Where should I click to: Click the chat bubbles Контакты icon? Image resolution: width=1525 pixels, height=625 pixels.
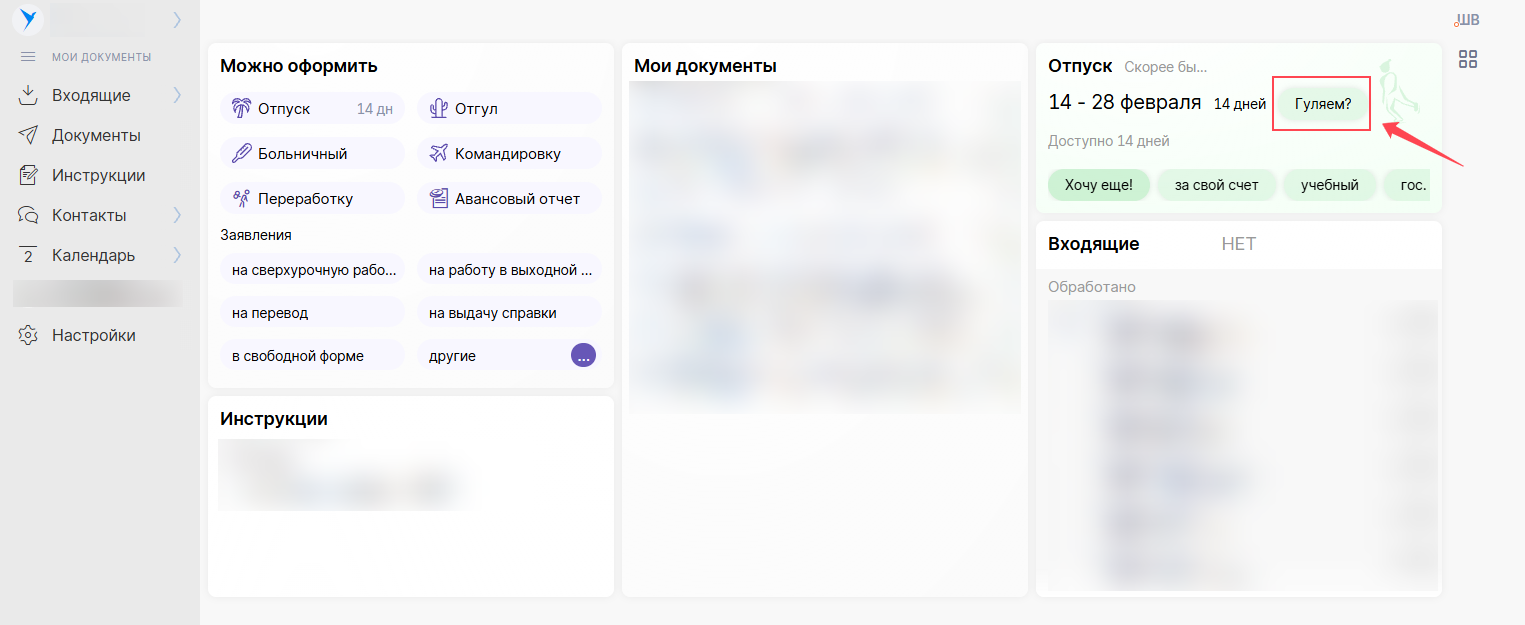[x=28, y=215]
